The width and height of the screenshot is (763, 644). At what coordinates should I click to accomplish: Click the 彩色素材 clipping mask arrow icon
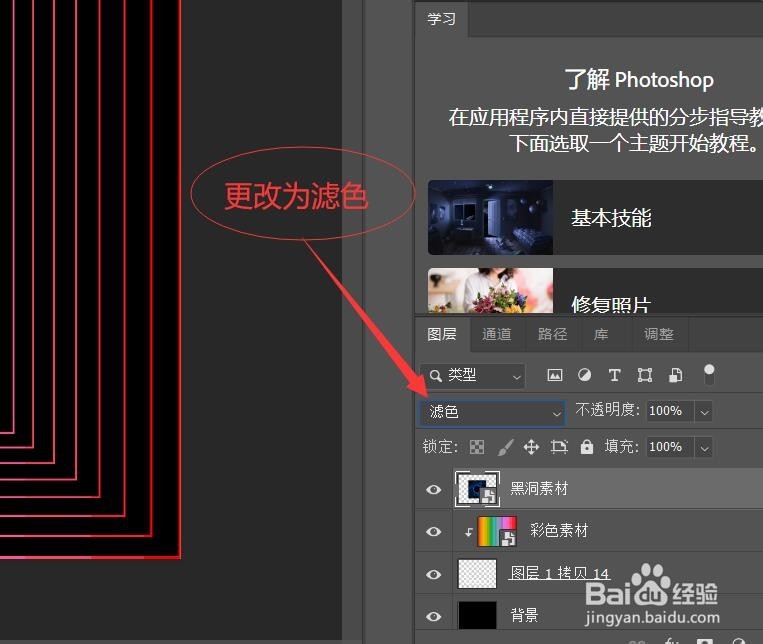coord(468,533)
